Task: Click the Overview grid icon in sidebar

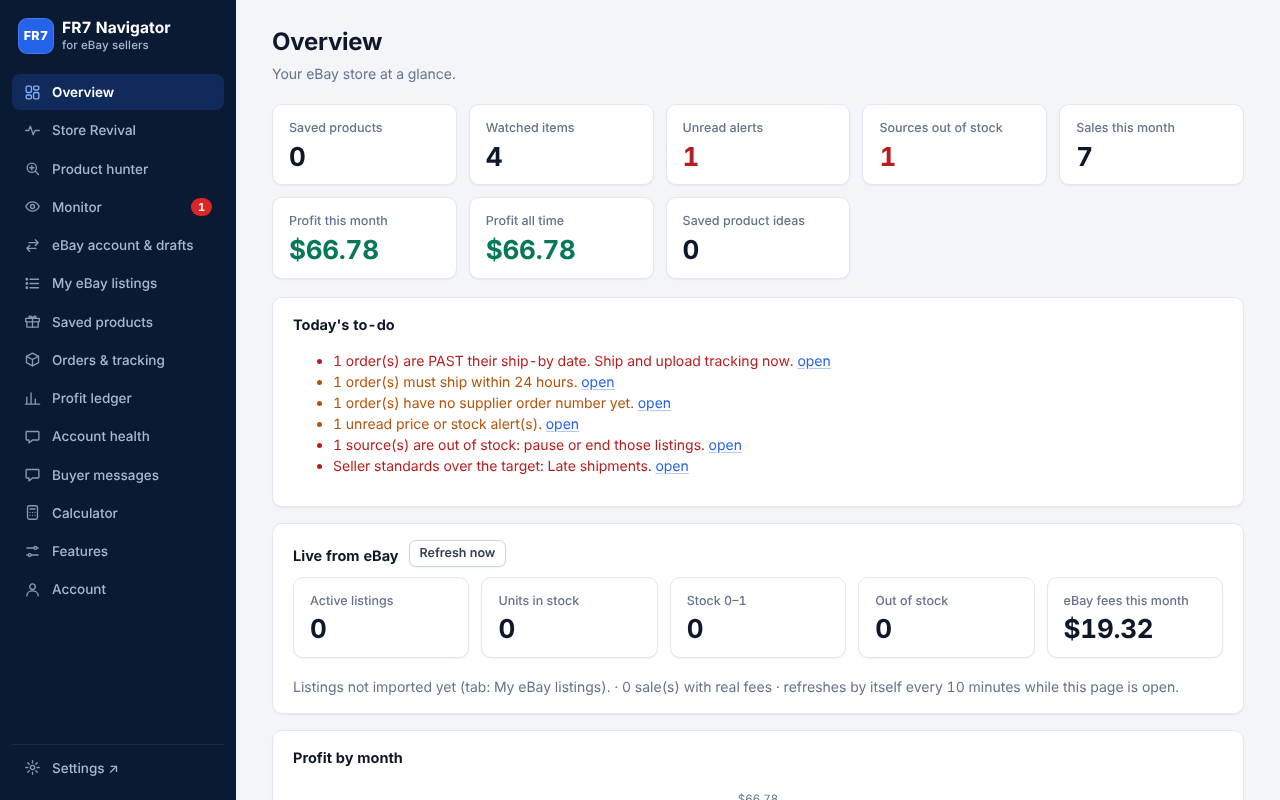Action: [32, 92]
